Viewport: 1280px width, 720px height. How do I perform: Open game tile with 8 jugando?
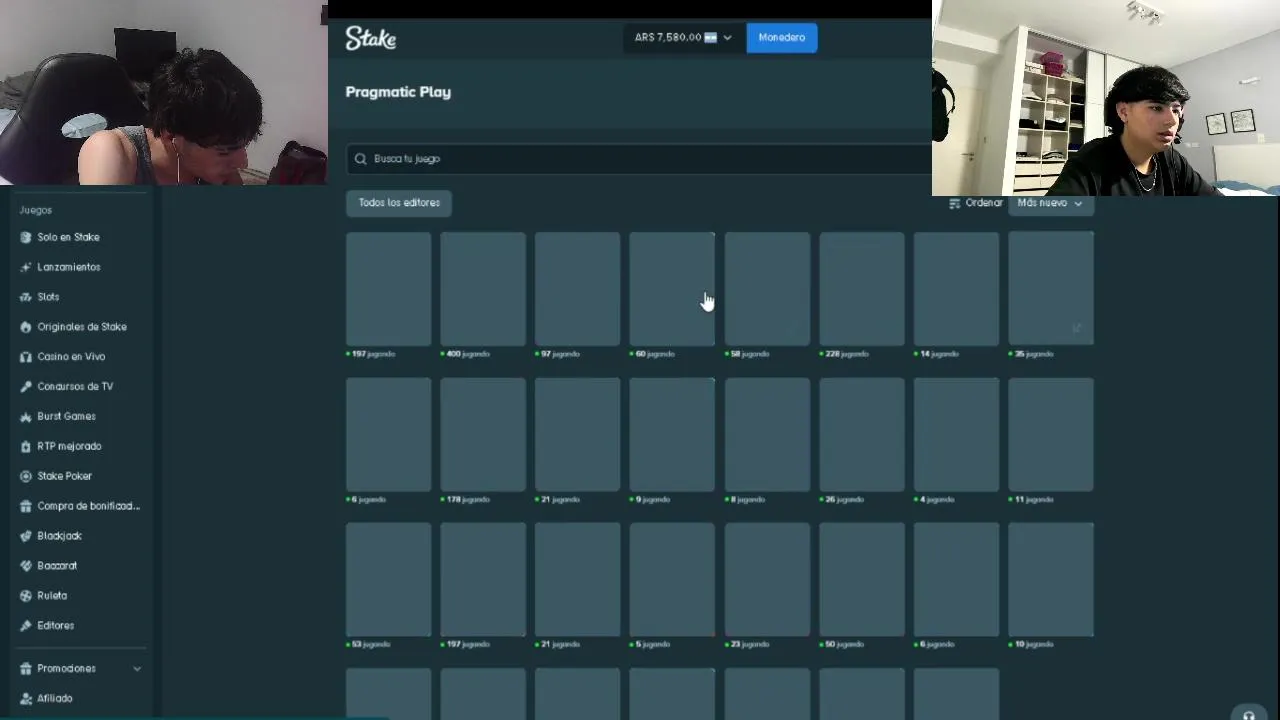pos(767,434)
